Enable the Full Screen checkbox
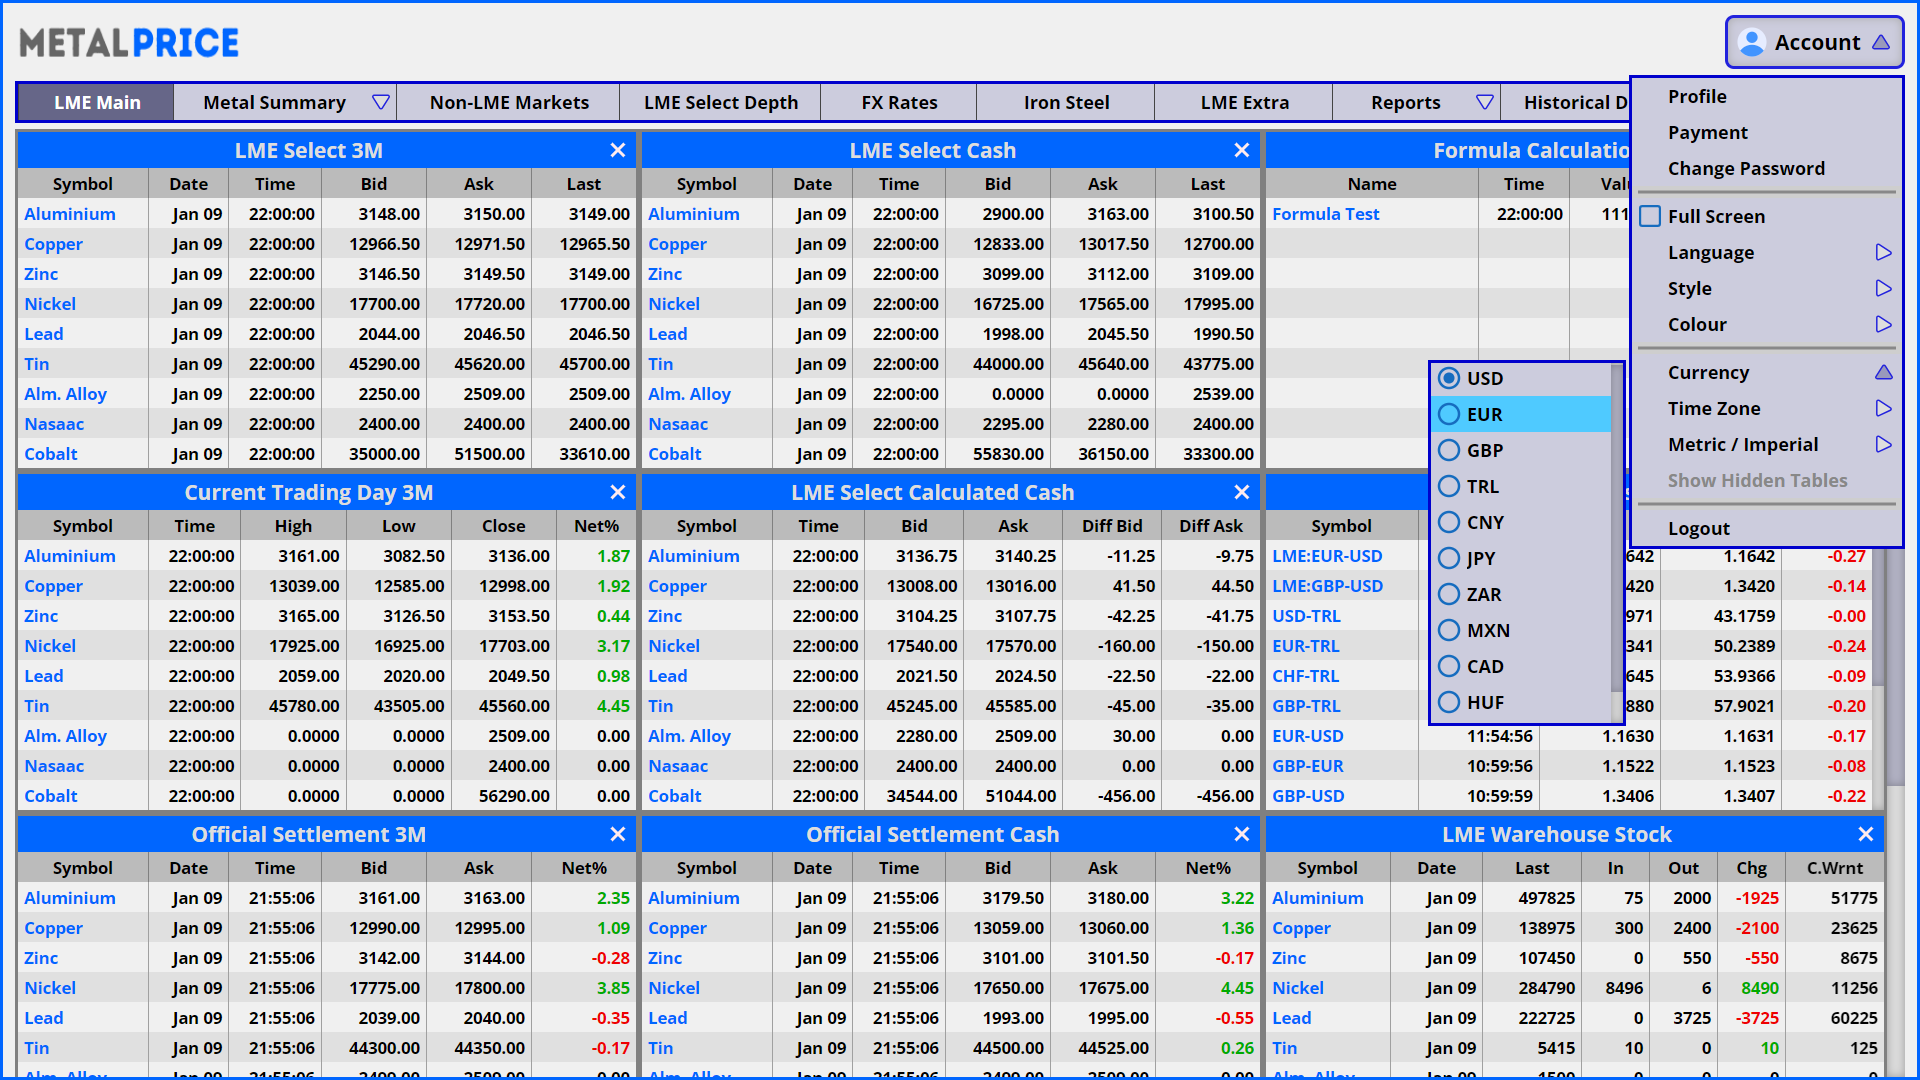1920x1080 pixels. click(x=1651, y=216)
